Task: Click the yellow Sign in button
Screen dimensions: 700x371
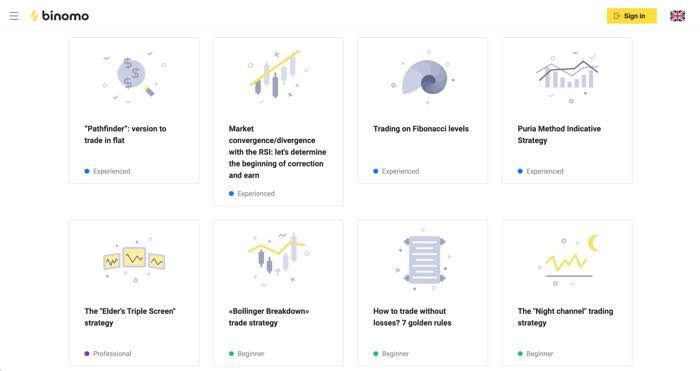Action: tap(631, 16)
